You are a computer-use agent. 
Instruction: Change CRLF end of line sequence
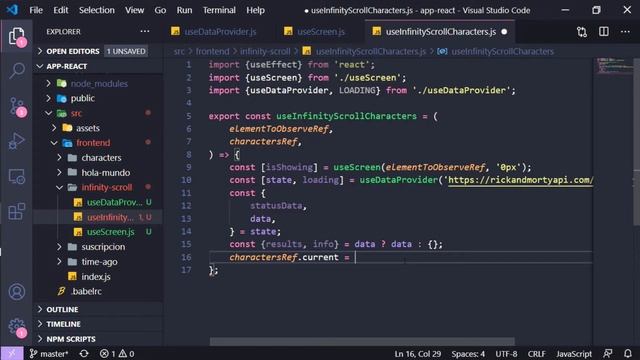(x=536, y=353)
